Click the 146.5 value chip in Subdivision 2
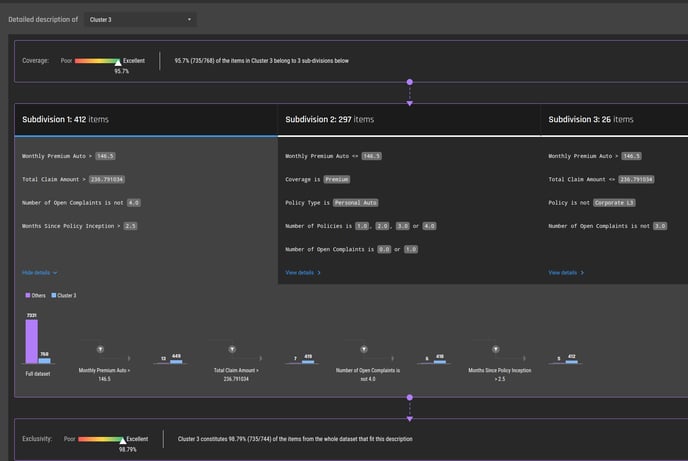Viewport: 688px width, 461px height. pos(372,156)
